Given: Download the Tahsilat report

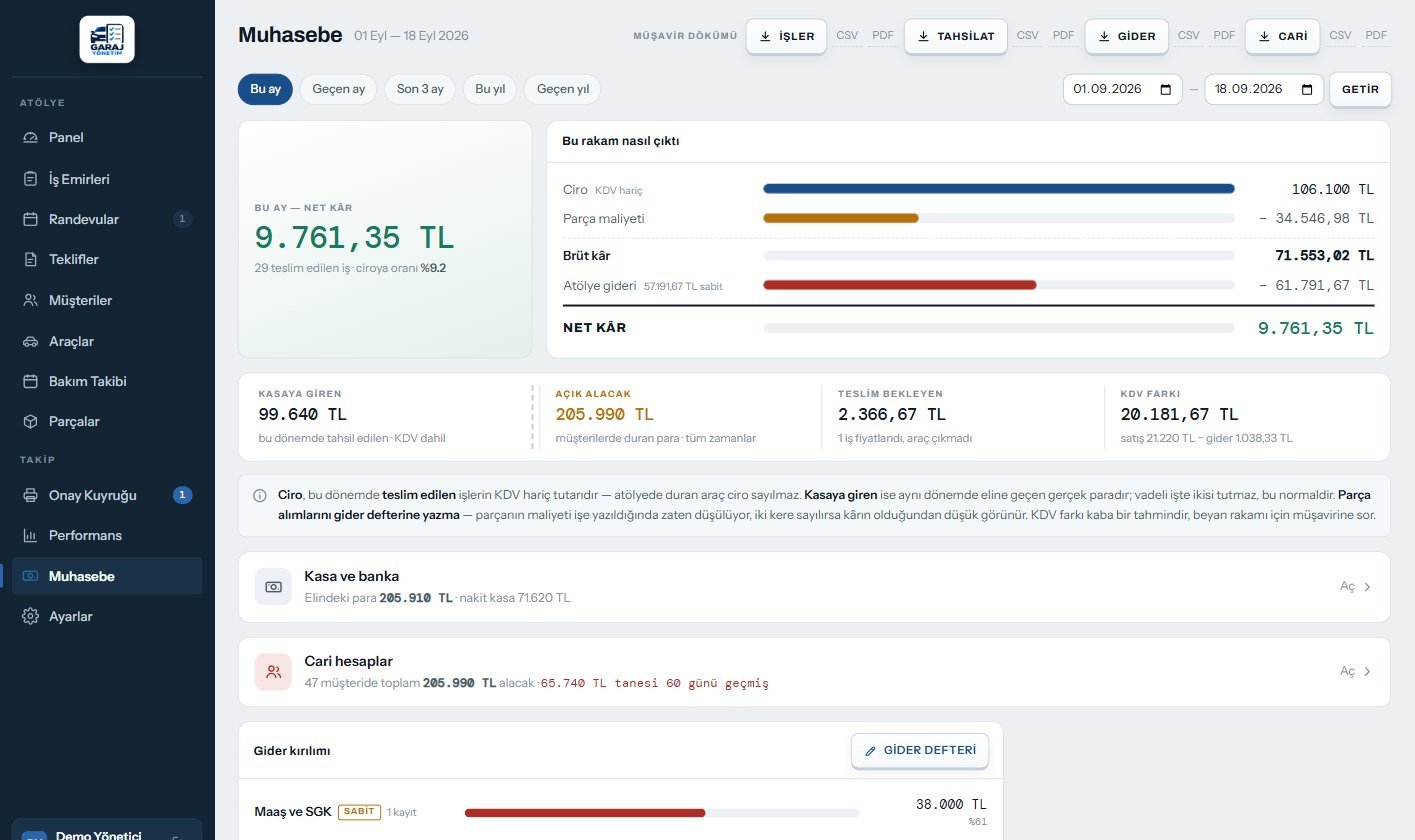Looking at the screenshot, I should coord(955,36).
